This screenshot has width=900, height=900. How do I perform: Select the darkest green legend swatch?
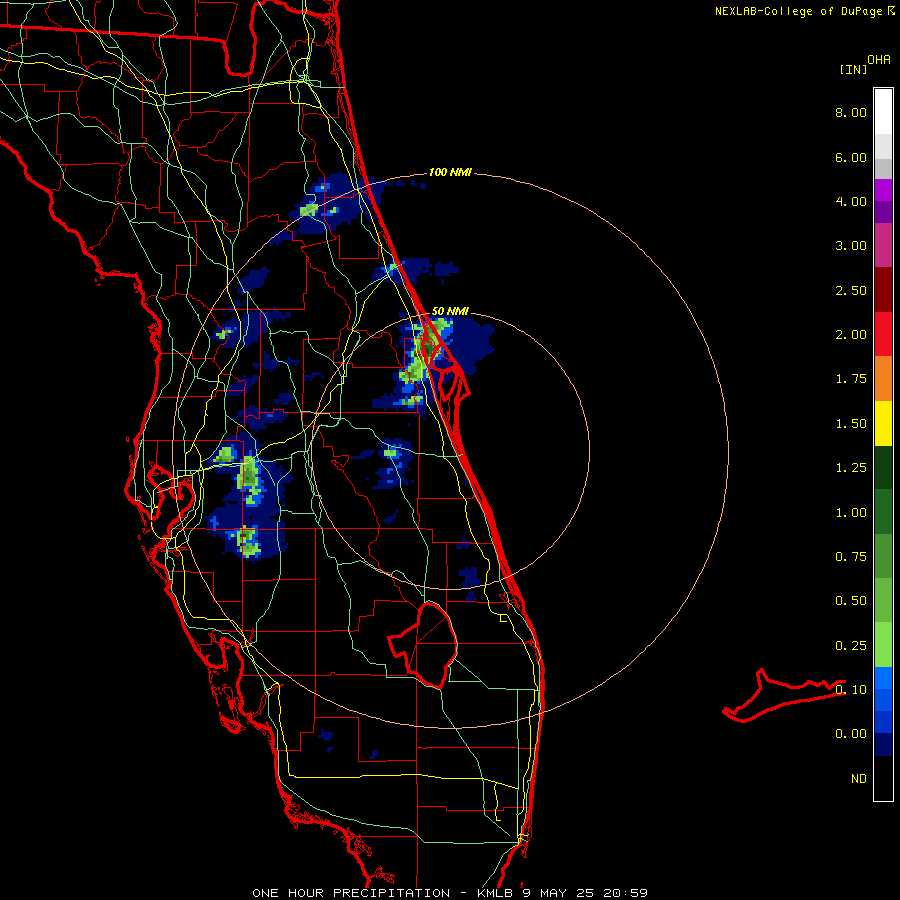[x=883, y=468]
